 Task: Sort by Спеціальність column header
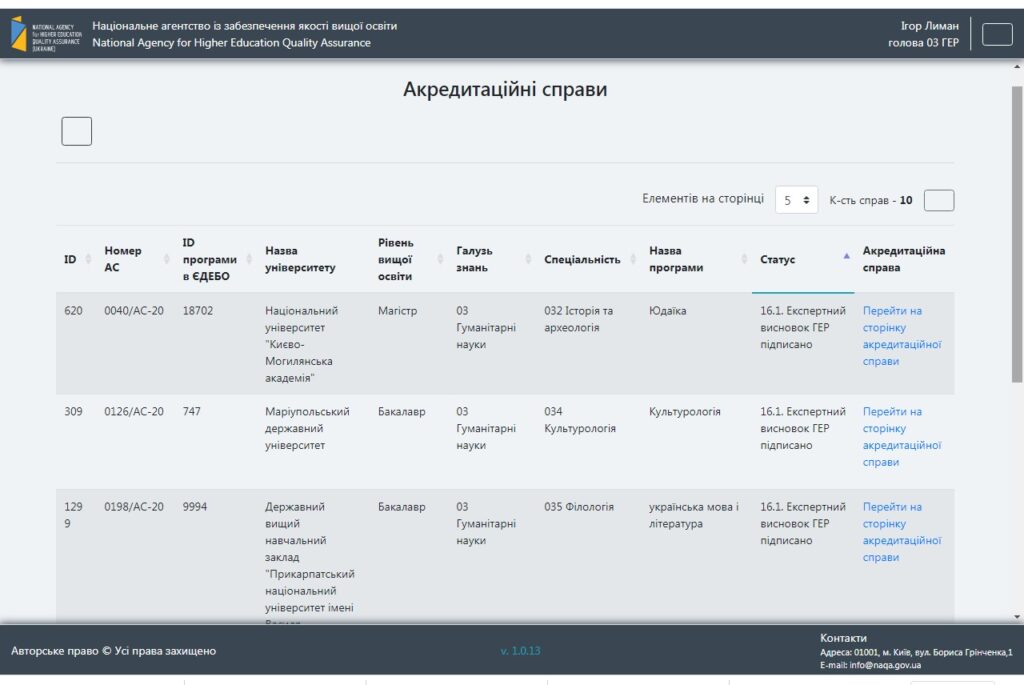pyautogui.click(x=587, y=259)
